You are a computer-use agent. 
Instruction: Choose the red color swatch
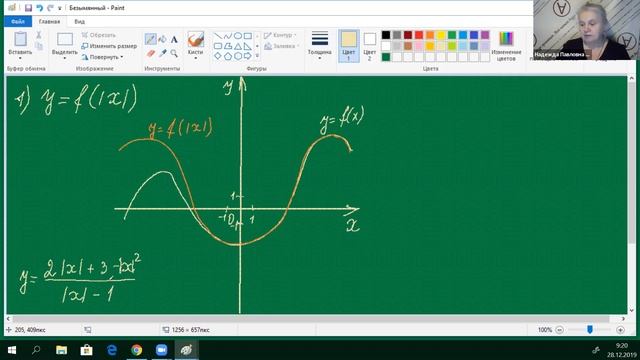point(419,35)
